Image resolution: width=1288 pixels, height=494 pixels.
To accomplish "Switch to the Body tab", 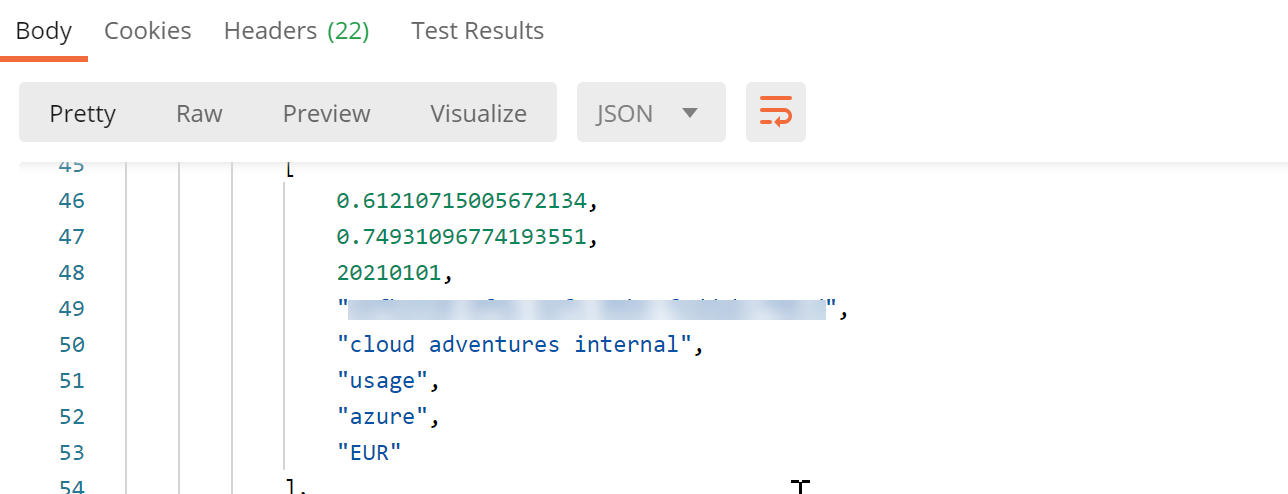I will click(x=43, y=31).
